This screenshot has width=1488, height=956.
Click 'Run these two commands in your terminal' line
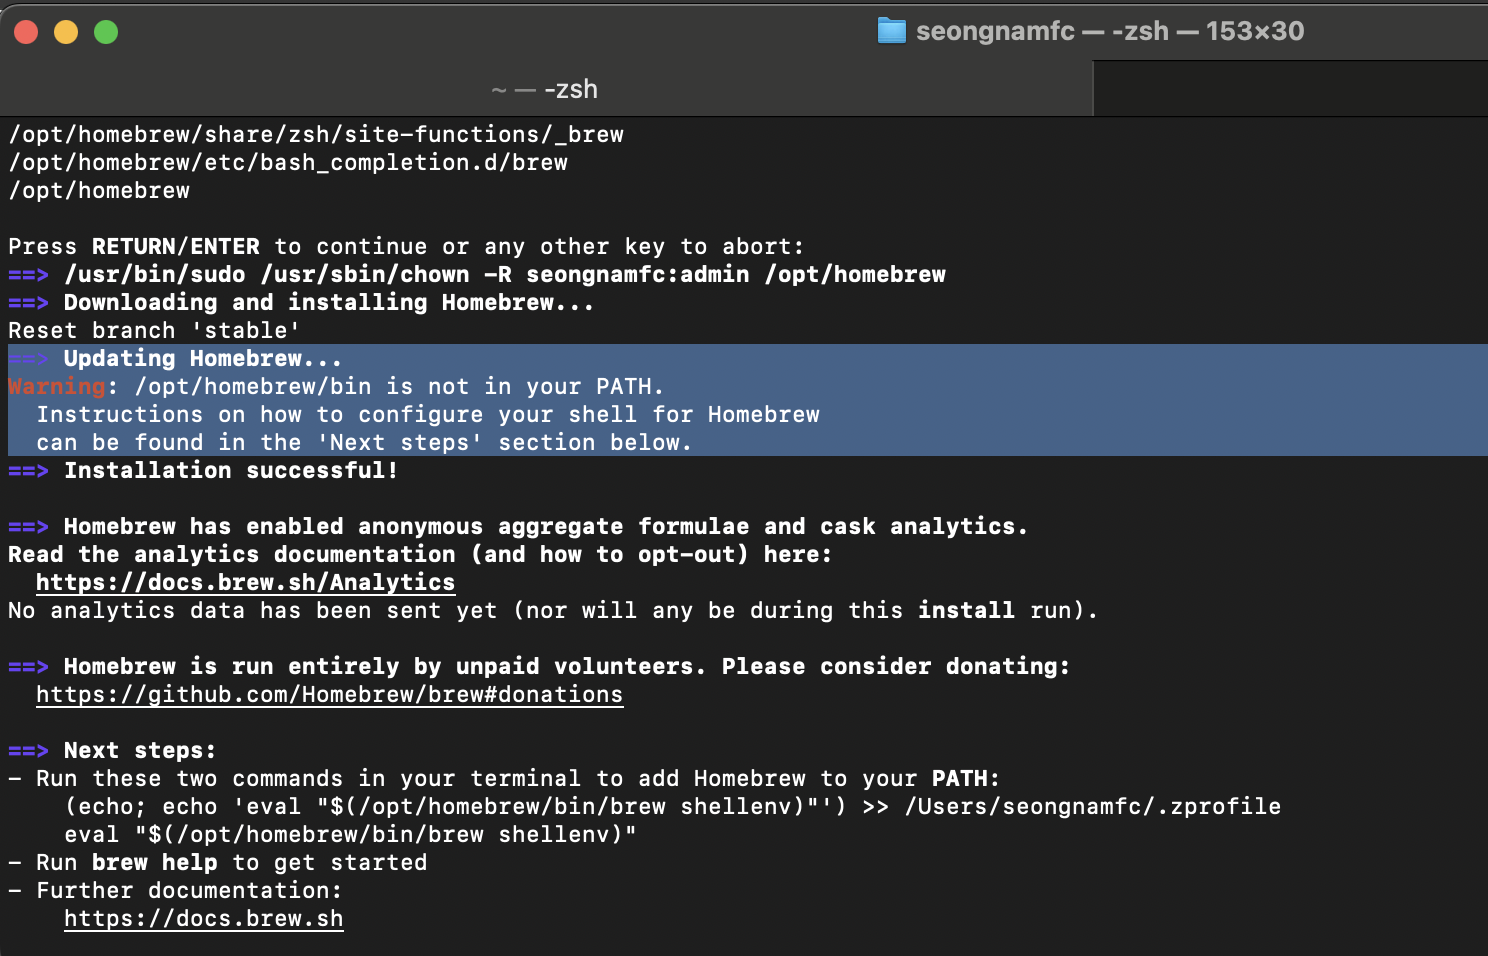(x=504, y=778)
